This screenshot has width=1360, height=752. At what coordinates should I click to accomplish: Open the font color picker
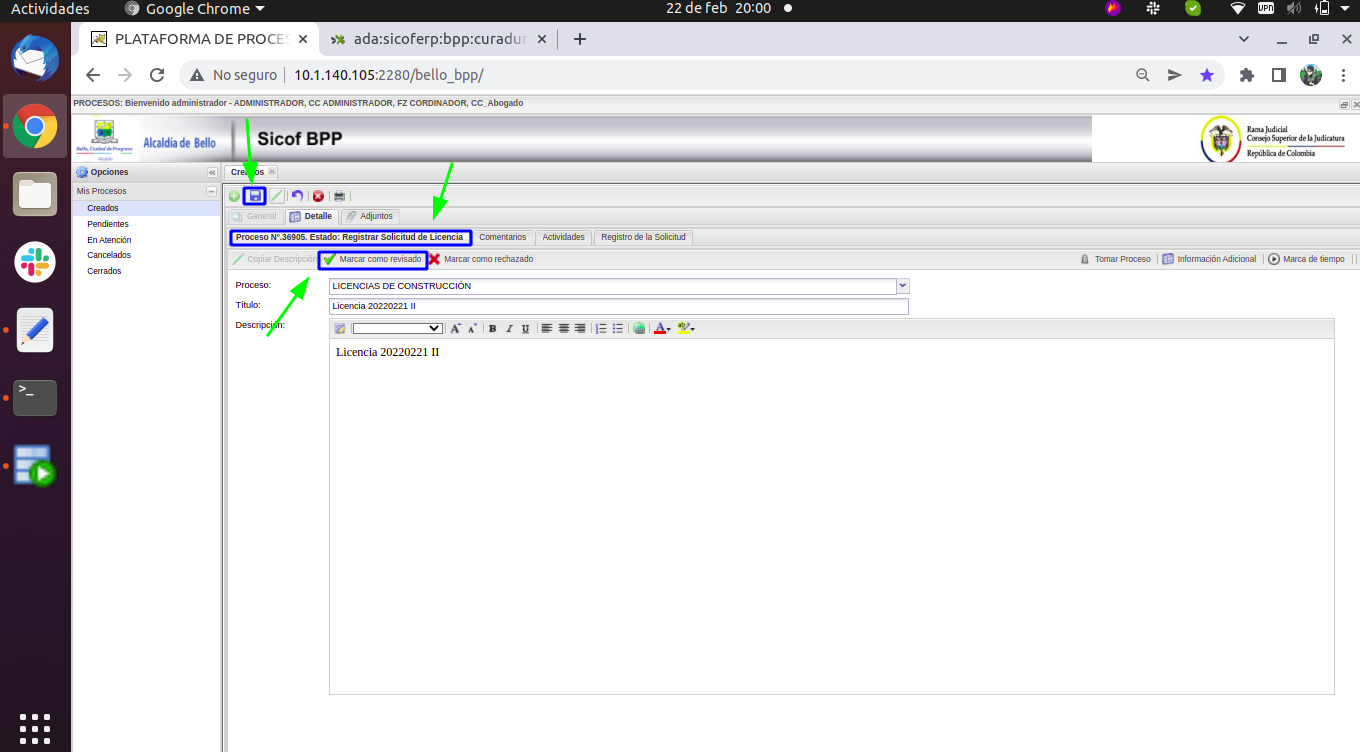[x=661, y=328]
